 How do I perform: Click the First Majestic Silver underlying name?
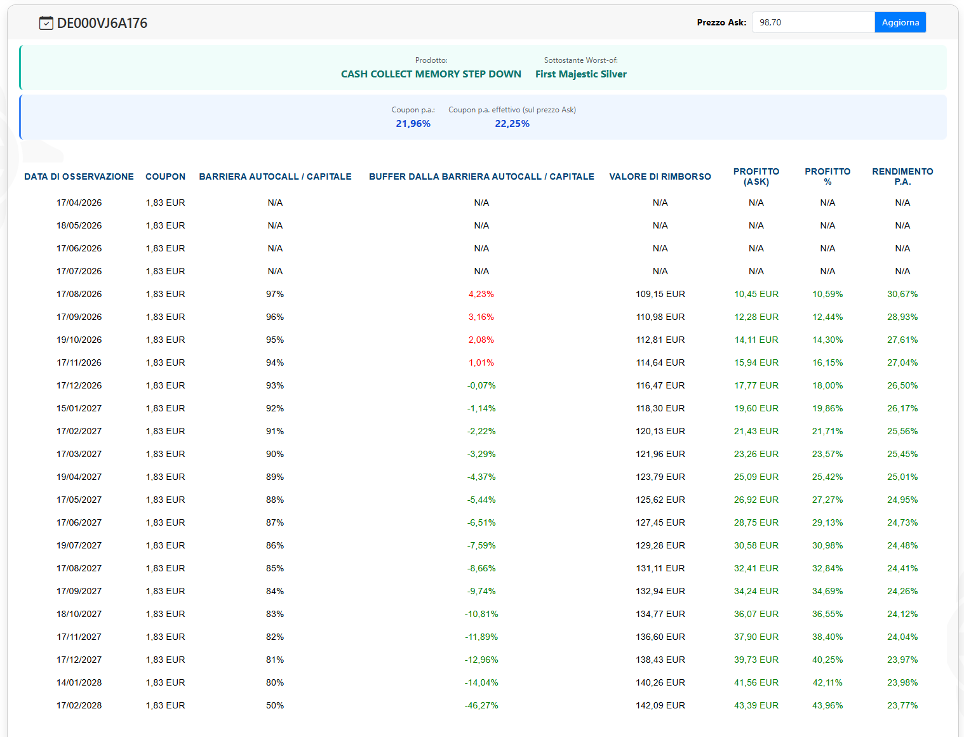click(581, 74)
